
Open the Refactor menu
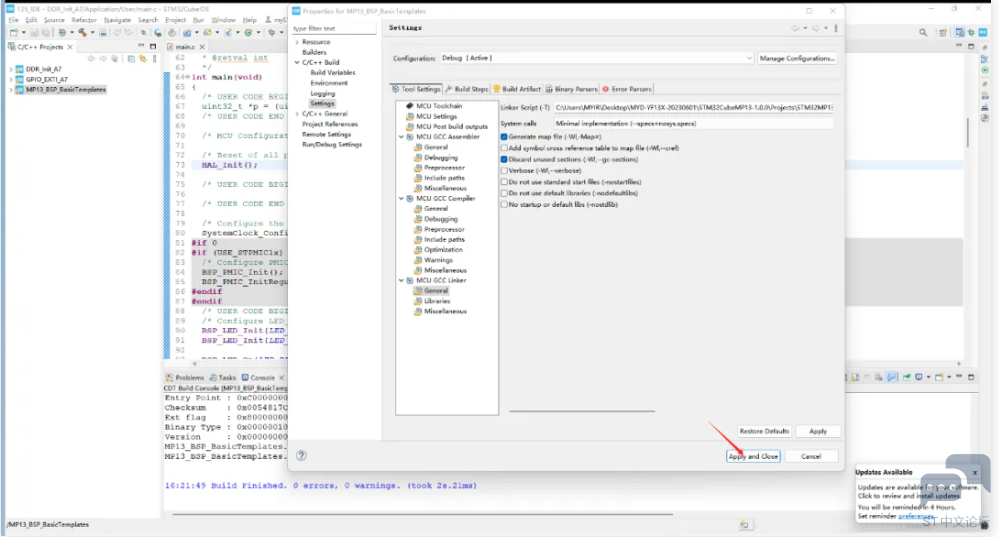click(x=84, y=20)
